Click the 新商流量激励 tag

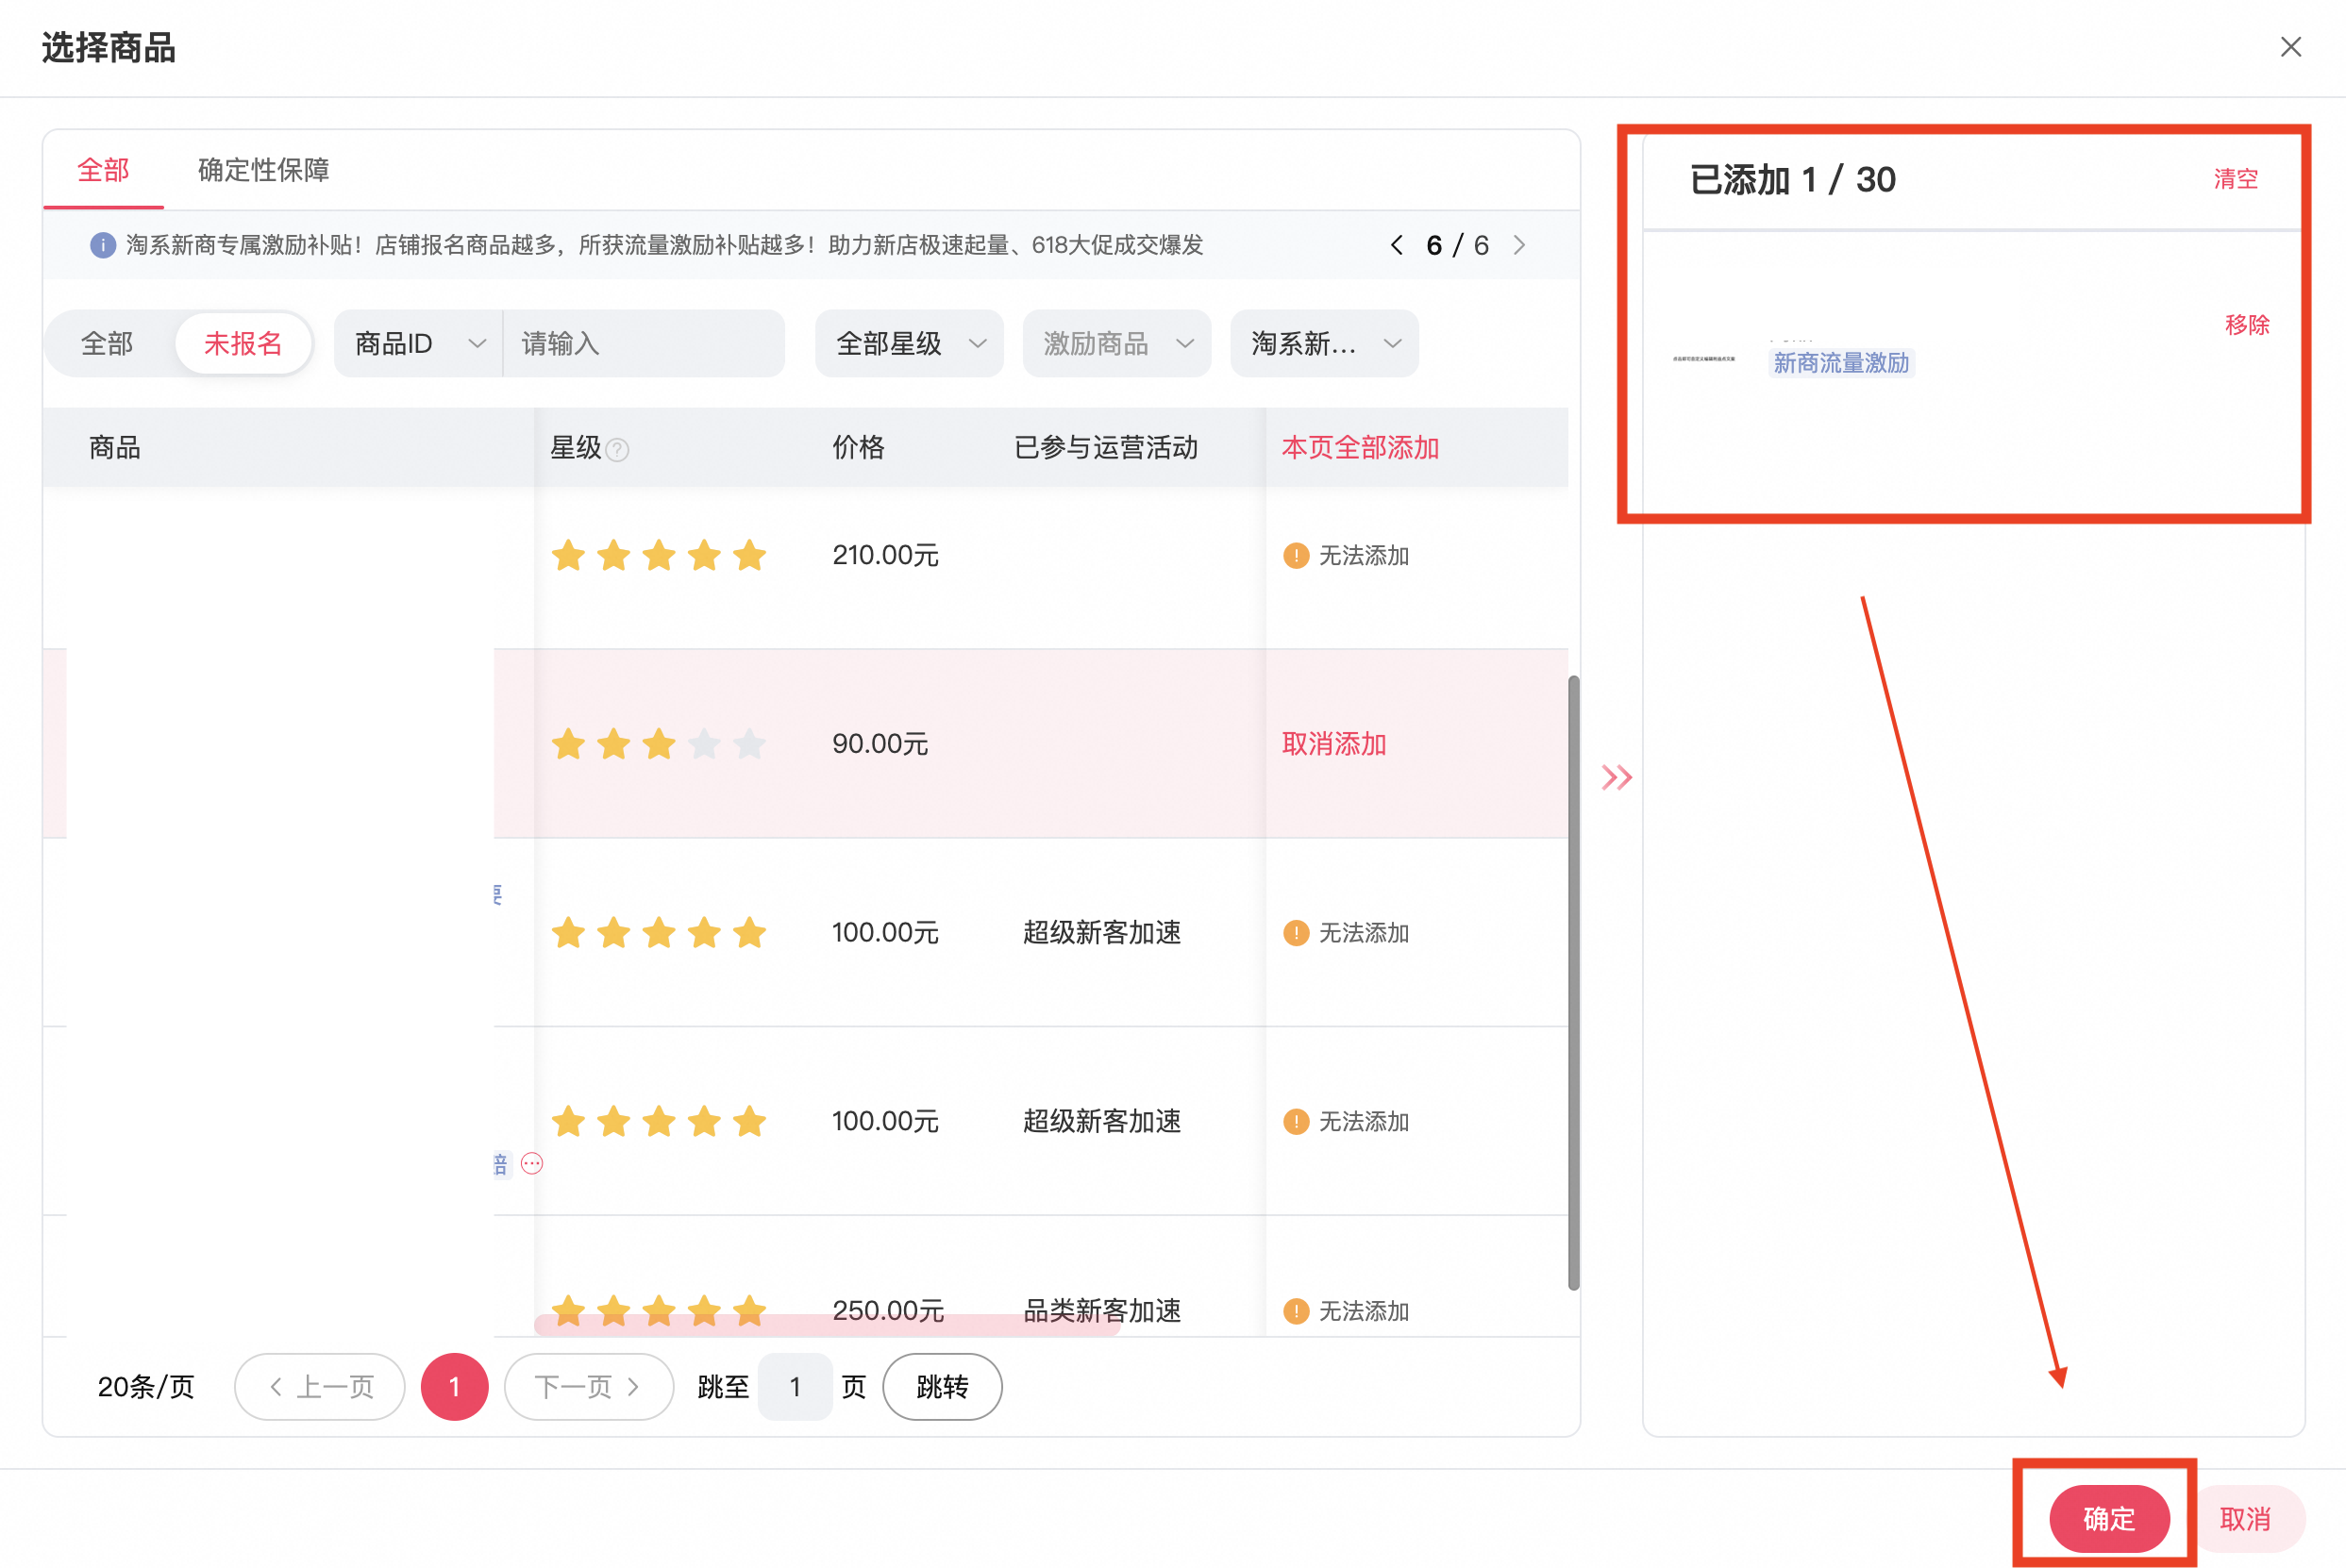1841,363
